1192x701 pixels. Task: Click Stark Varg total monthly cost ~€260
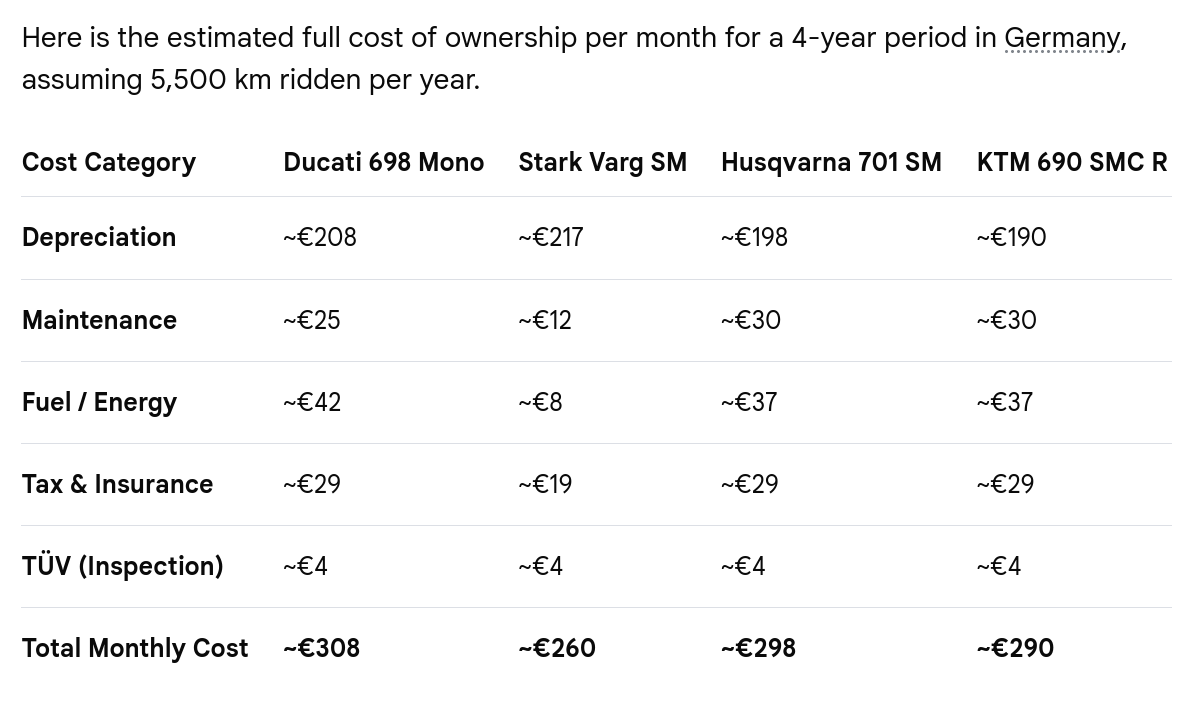[557, 648]
